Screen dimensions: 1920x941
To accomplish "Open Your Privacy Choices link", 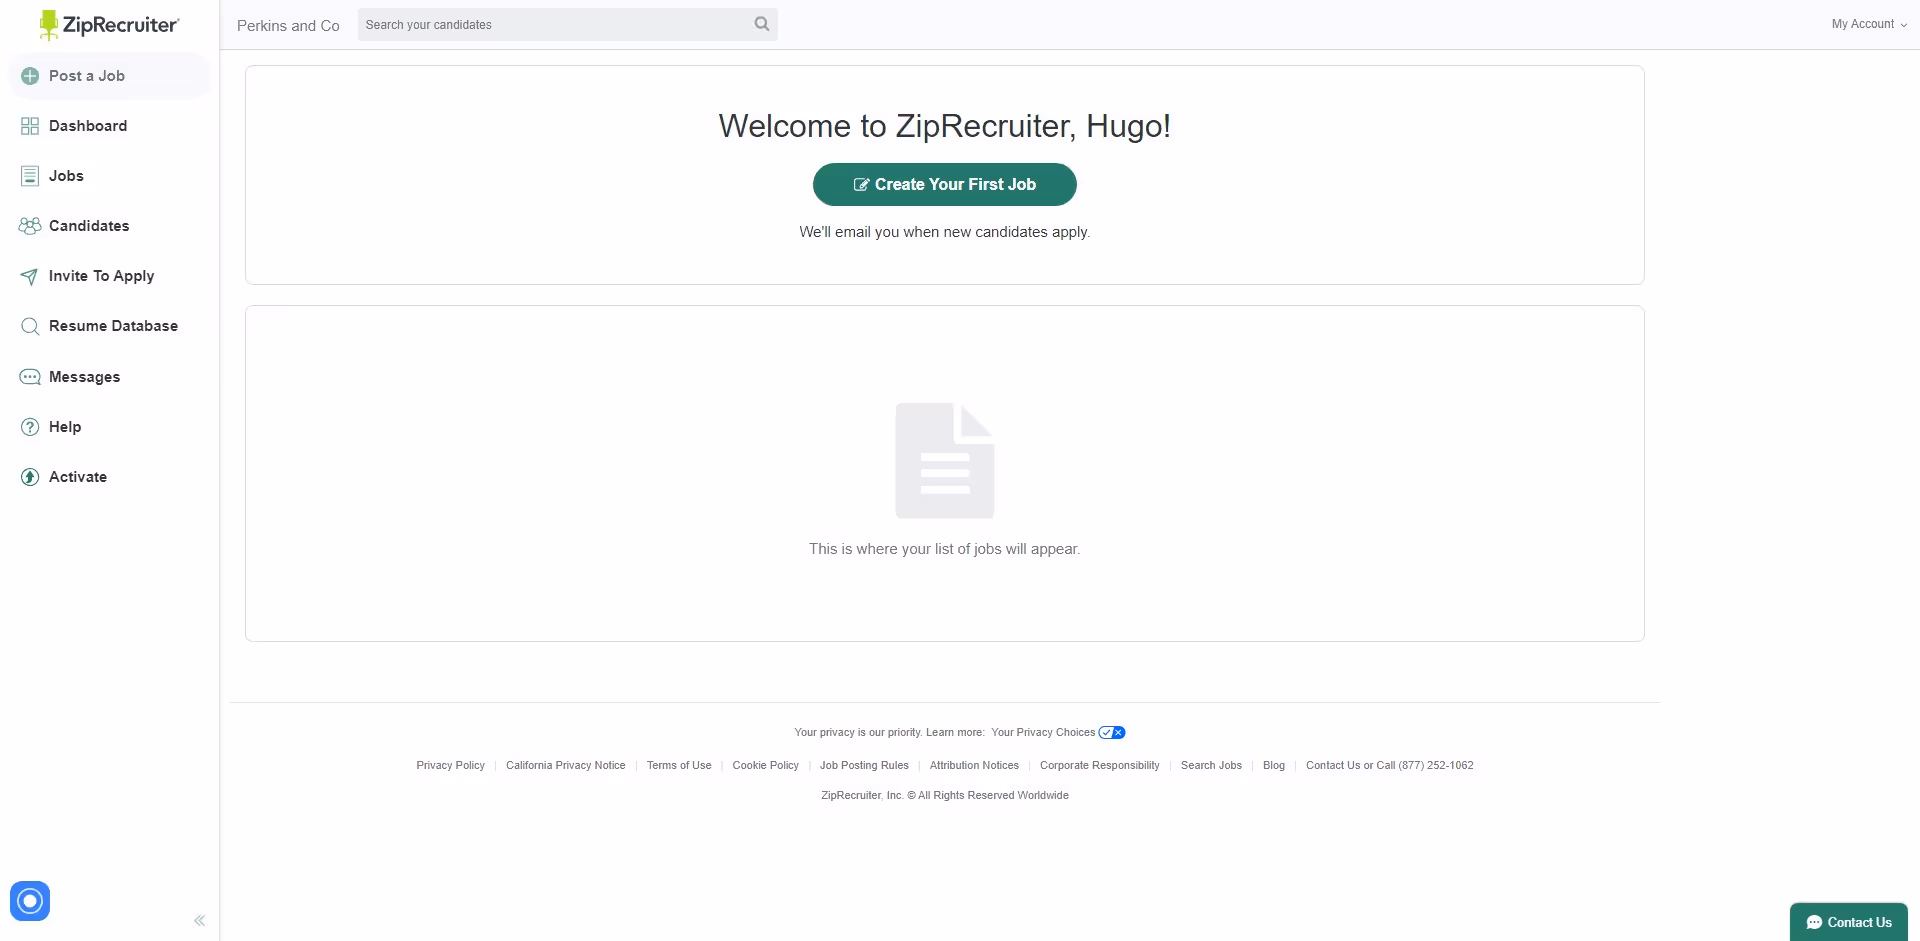I will pyautogui.click(x=1043, y=733).
